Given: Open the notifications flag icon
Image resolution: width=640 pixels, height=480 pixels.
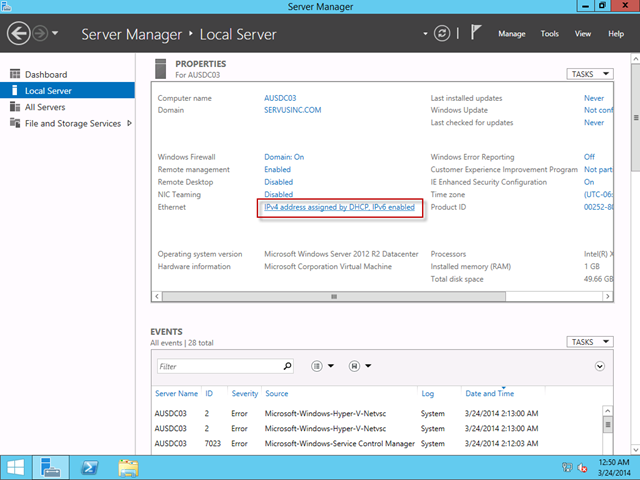Looking at the screenshot, I should [476, 32].
